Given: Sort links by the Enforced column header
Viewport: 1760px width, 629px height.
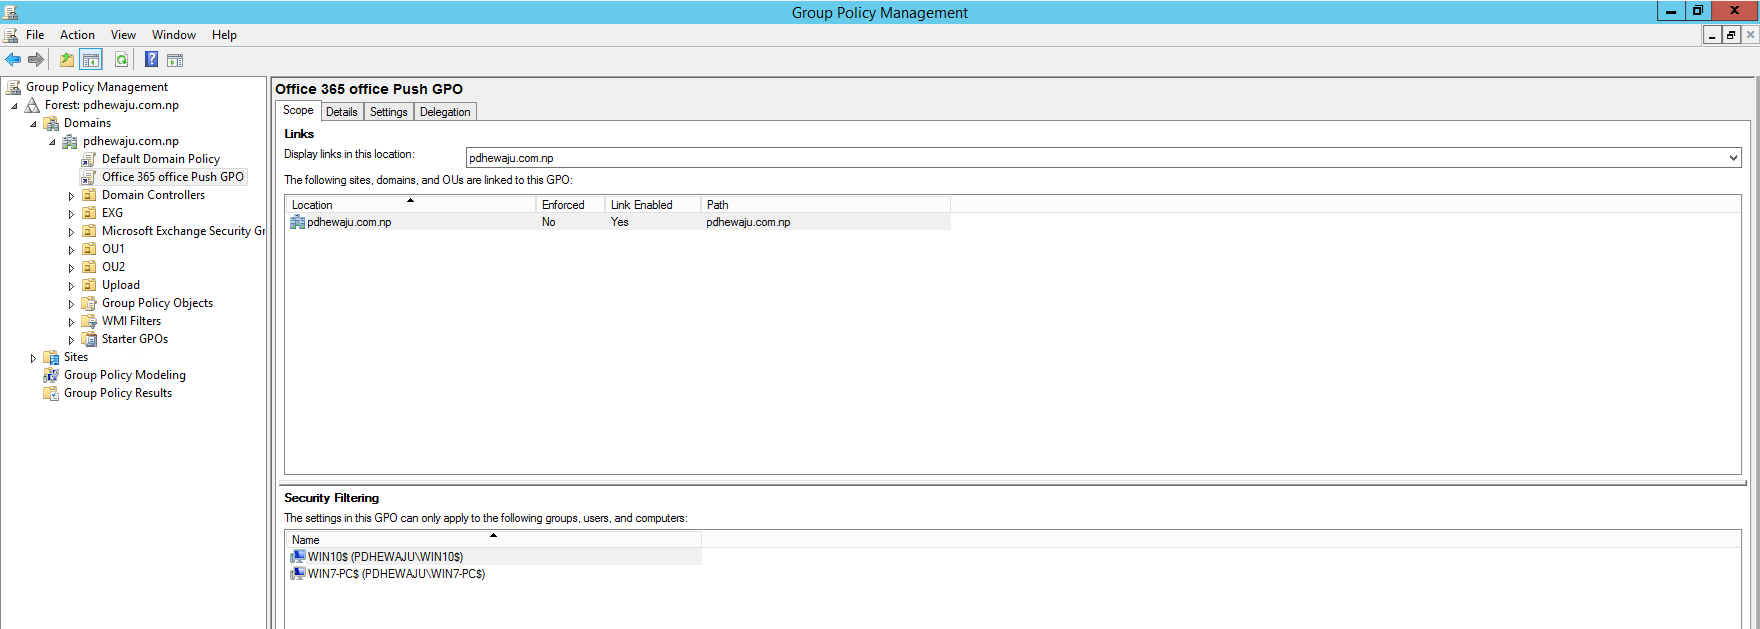Looking at the screenshot, I should click(x=570, y=205).
